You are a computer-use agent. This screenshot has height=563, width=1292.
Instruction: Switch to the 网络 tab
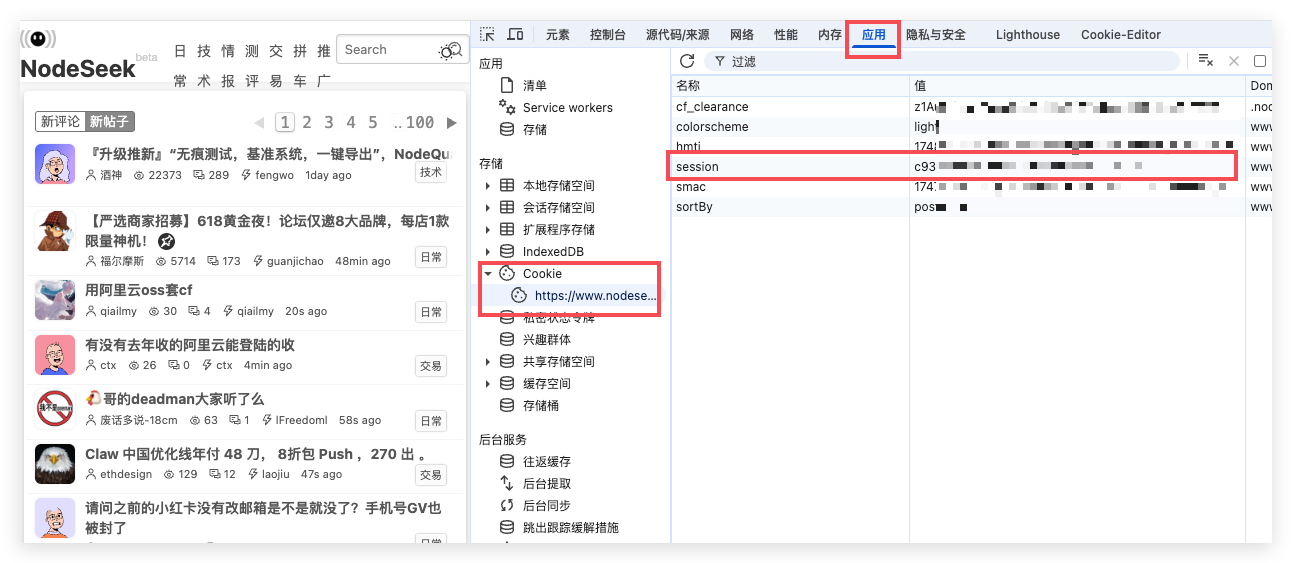click(742, 35)
